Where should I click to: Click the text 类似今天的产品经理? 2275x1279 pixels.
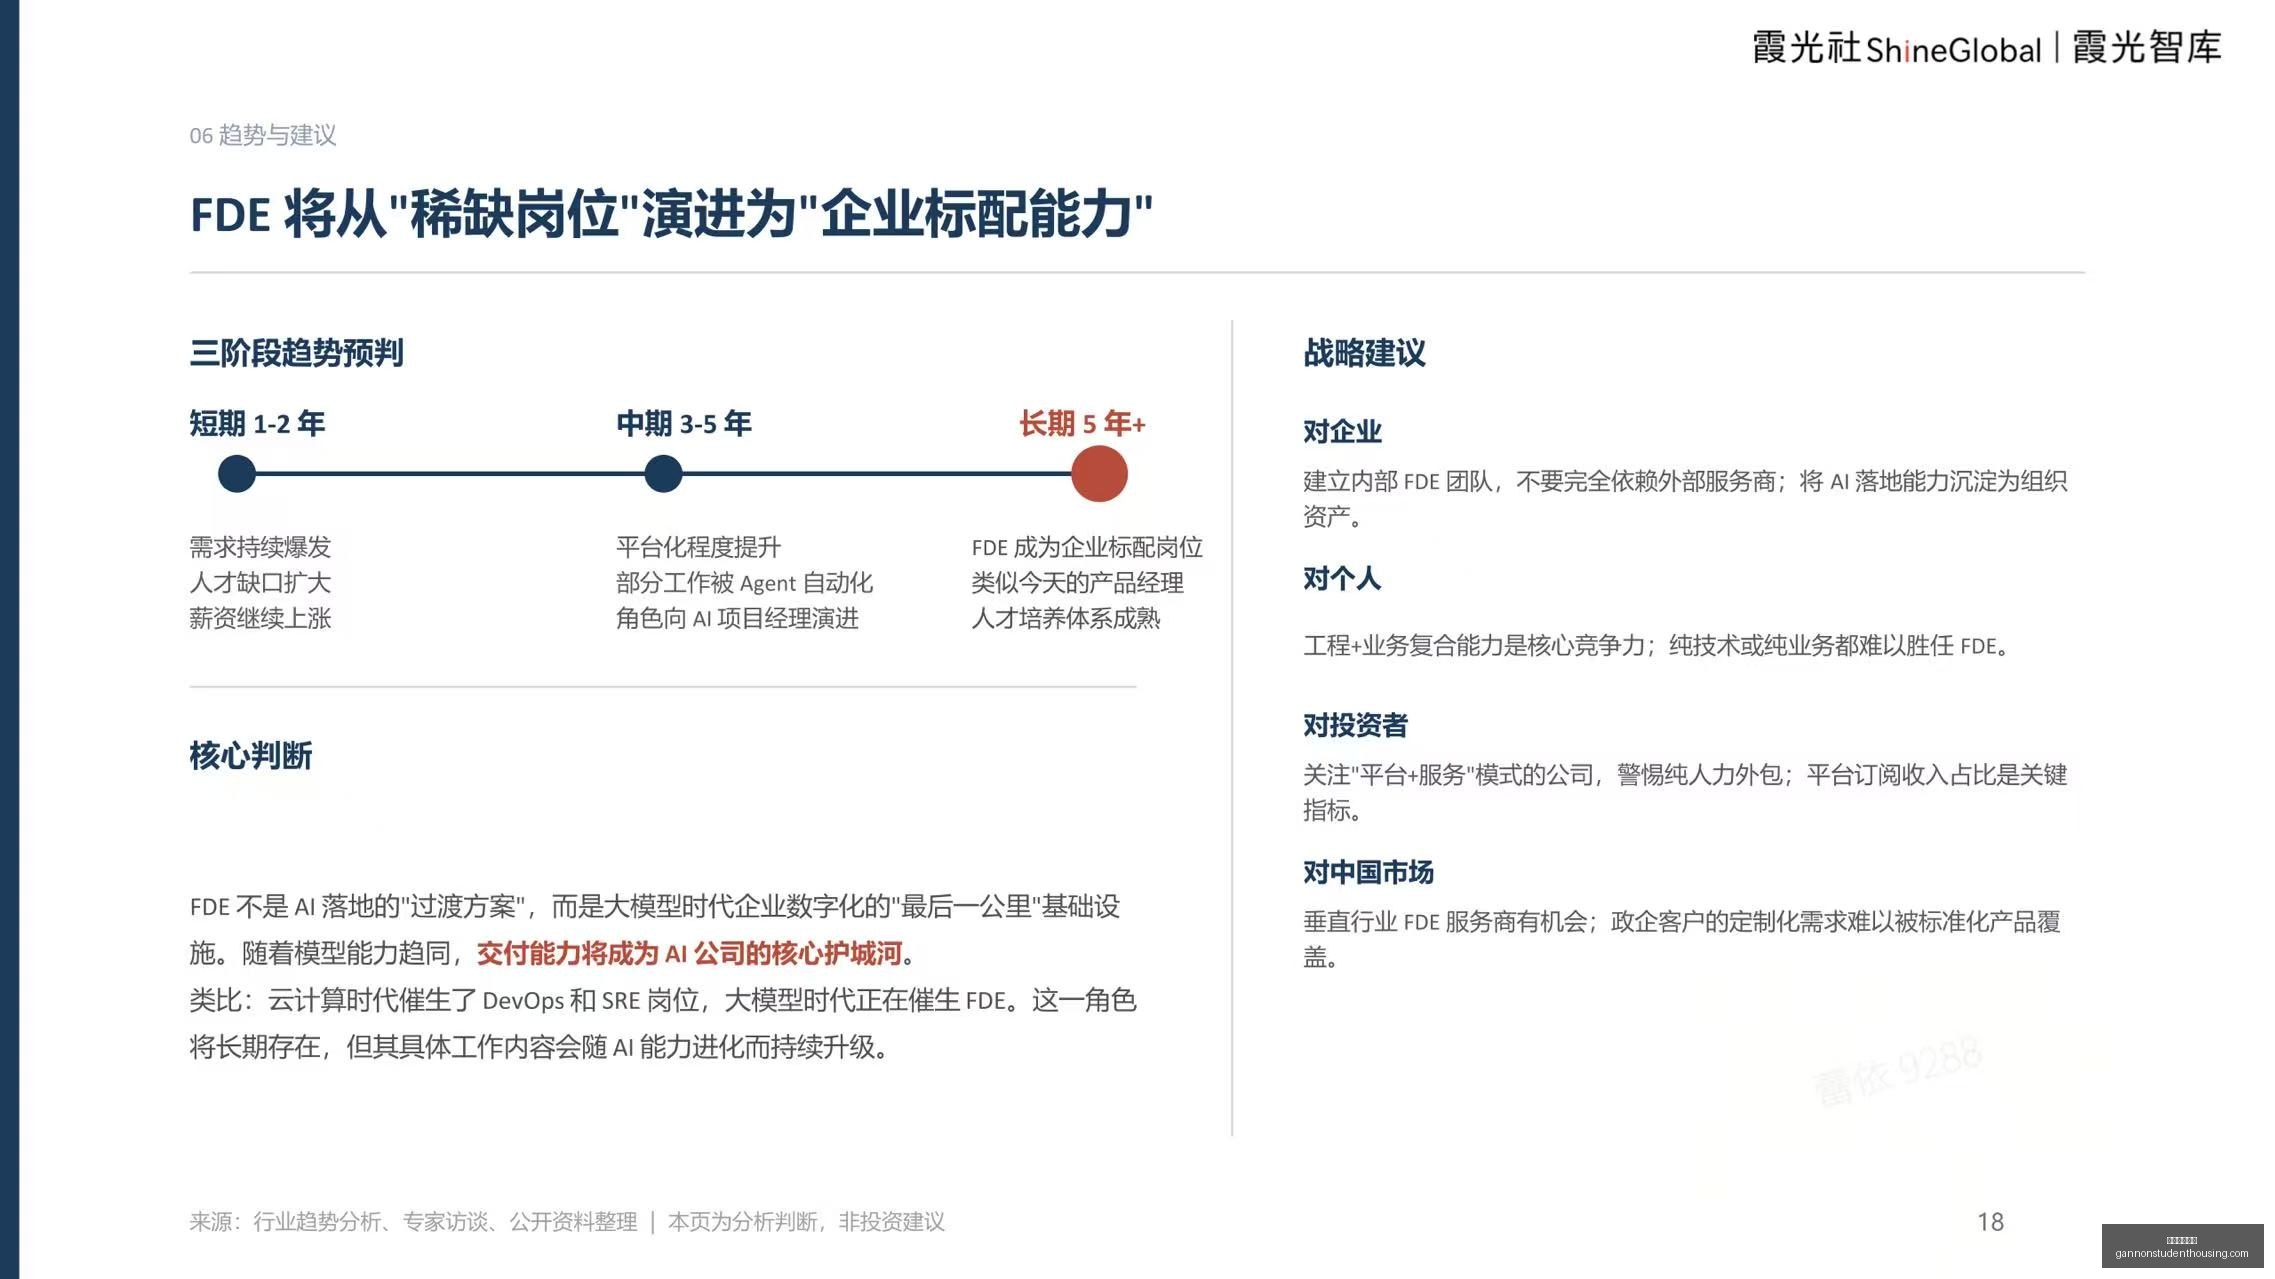[1077, 582]
